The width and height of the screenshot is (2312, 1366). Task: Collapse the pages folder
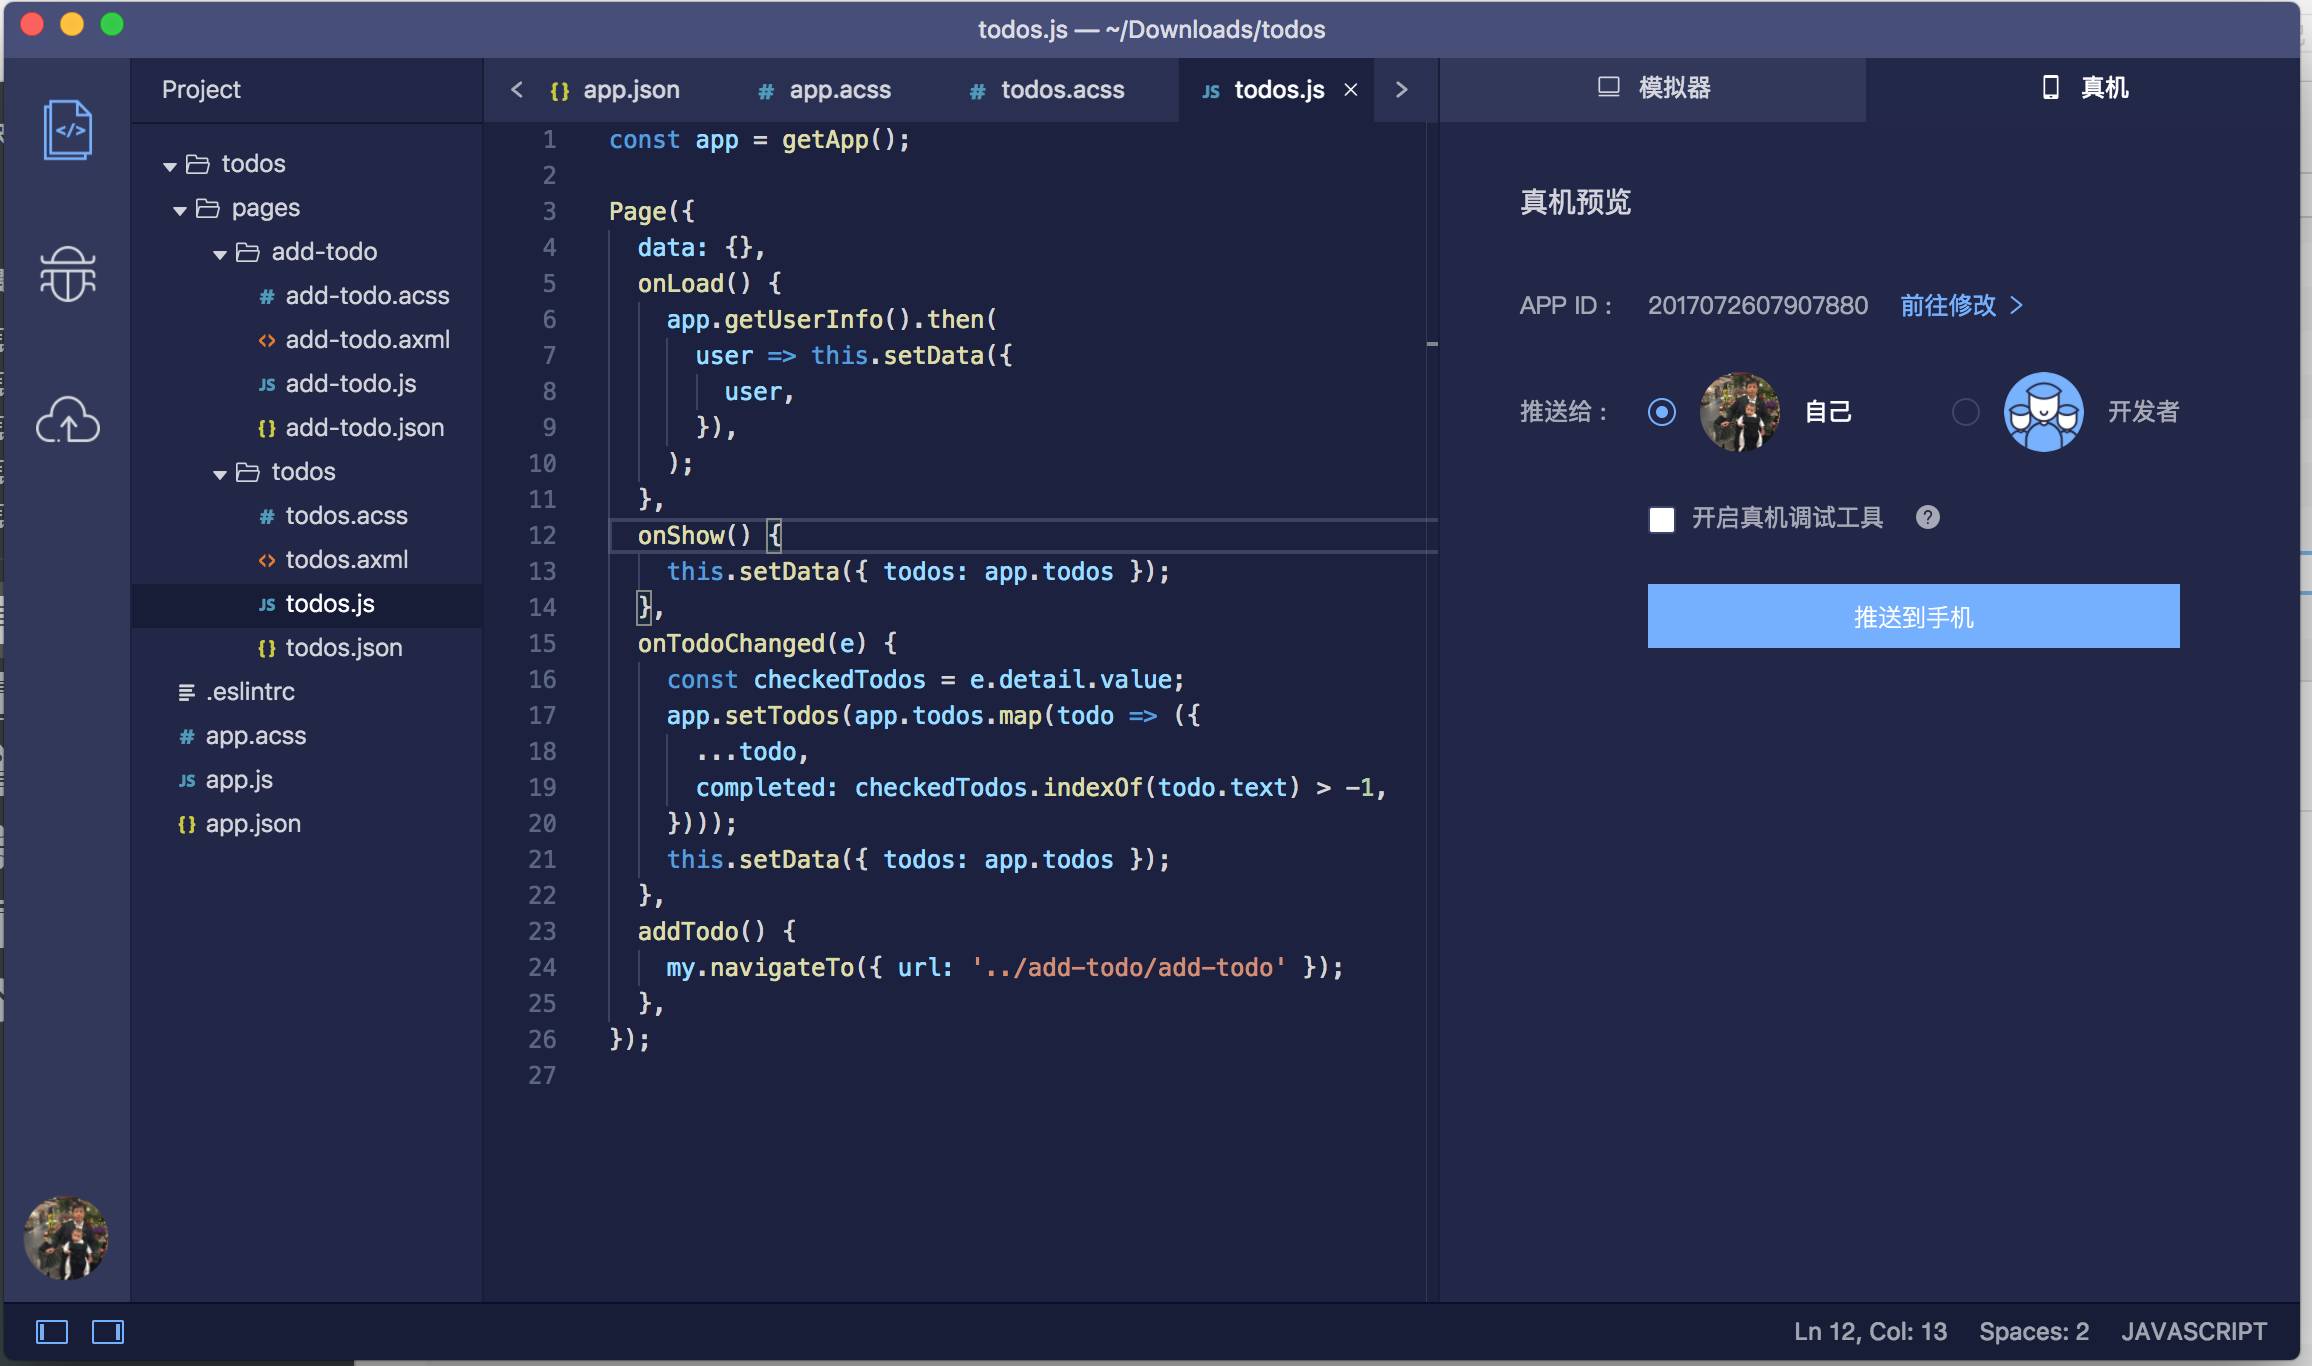point(180,209)
